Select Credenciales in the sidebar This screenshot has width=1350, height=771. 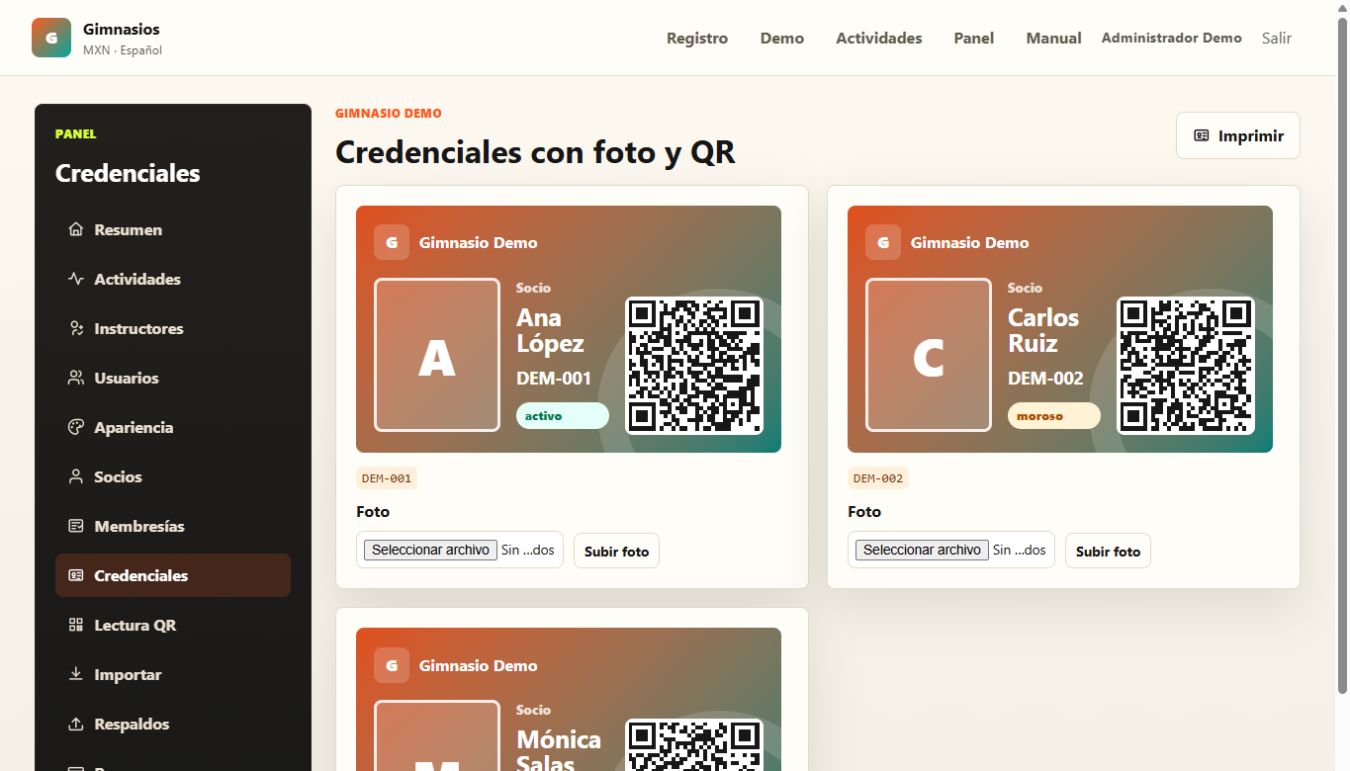[x=173, y=576]
